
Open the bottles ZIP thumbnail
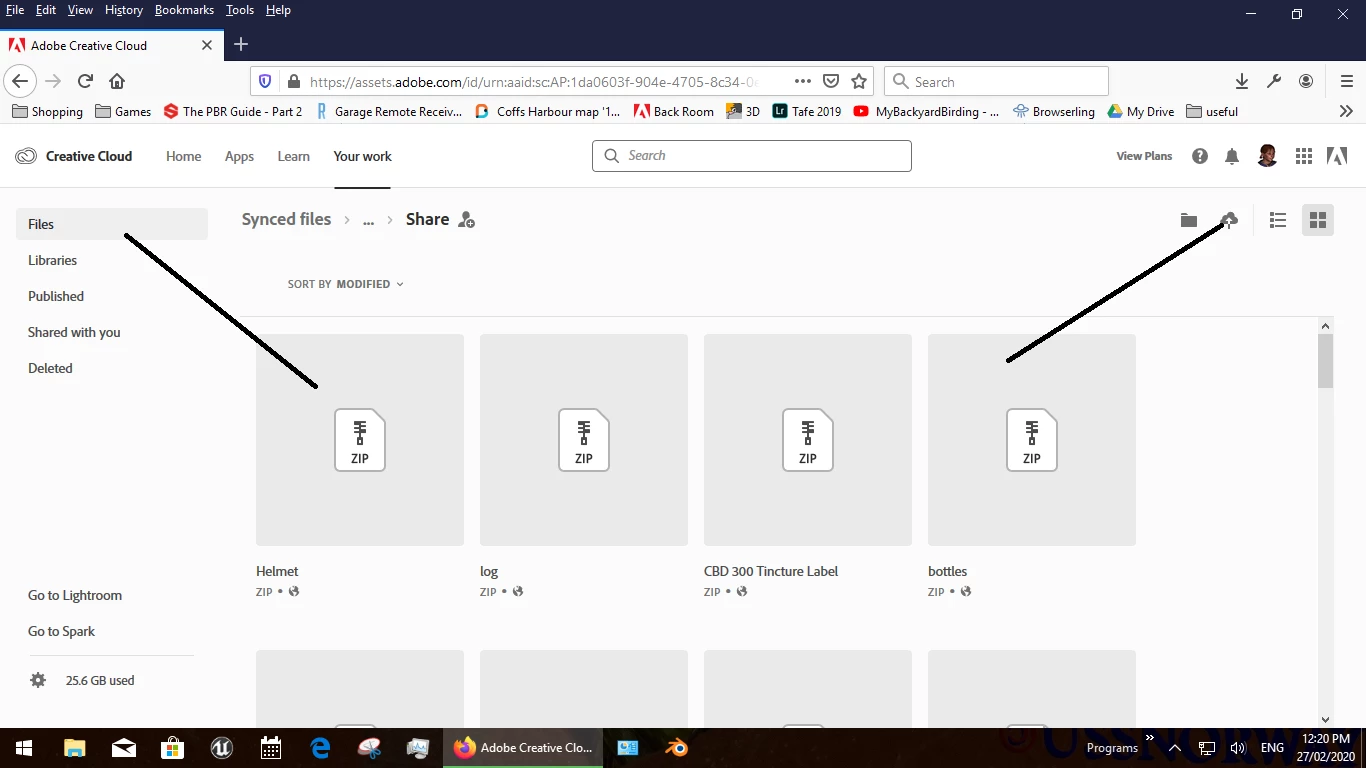point(1032,440)
